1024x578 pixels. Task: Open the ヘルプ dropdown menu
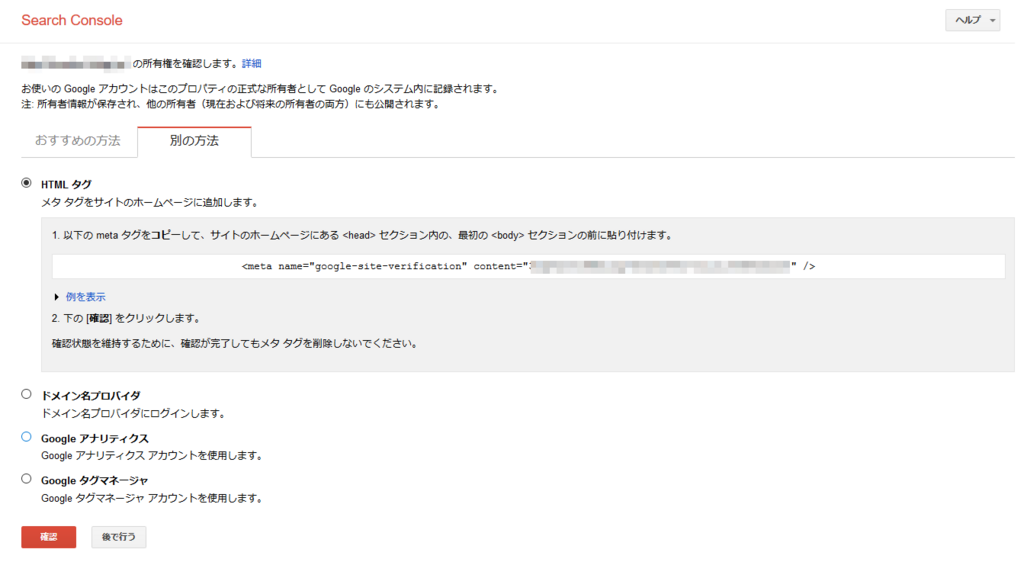pos(972,20)
